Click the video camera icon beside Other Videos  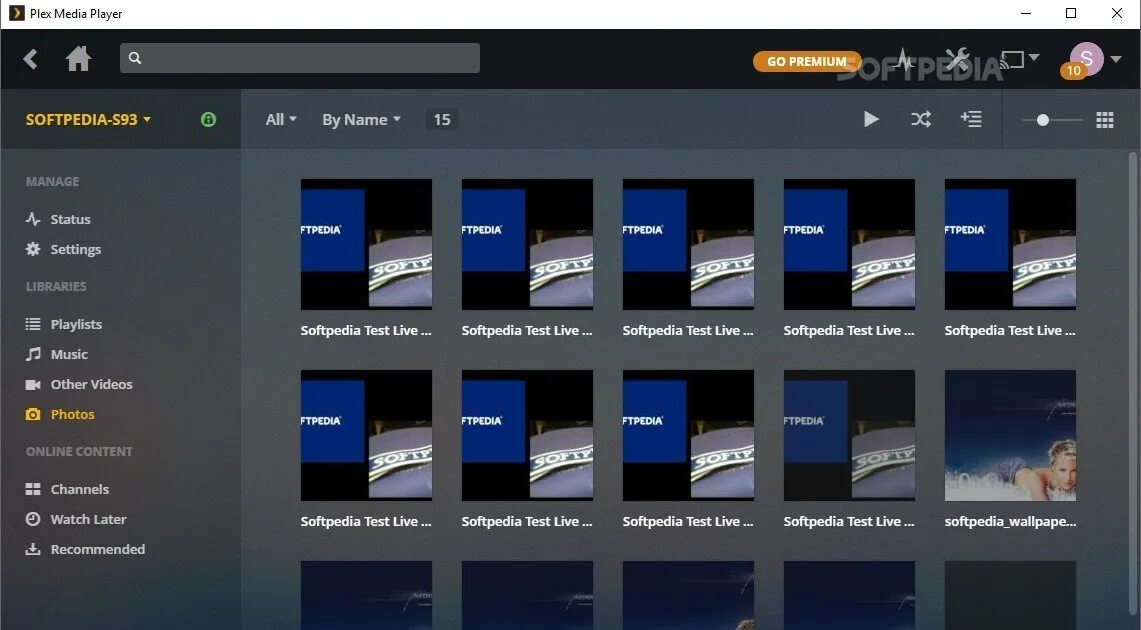[33, 384]
